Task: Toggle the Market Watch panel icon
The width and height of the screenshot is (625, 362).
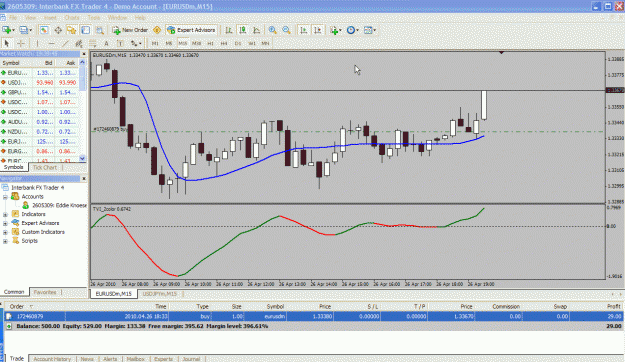Action: click(44, 30)
